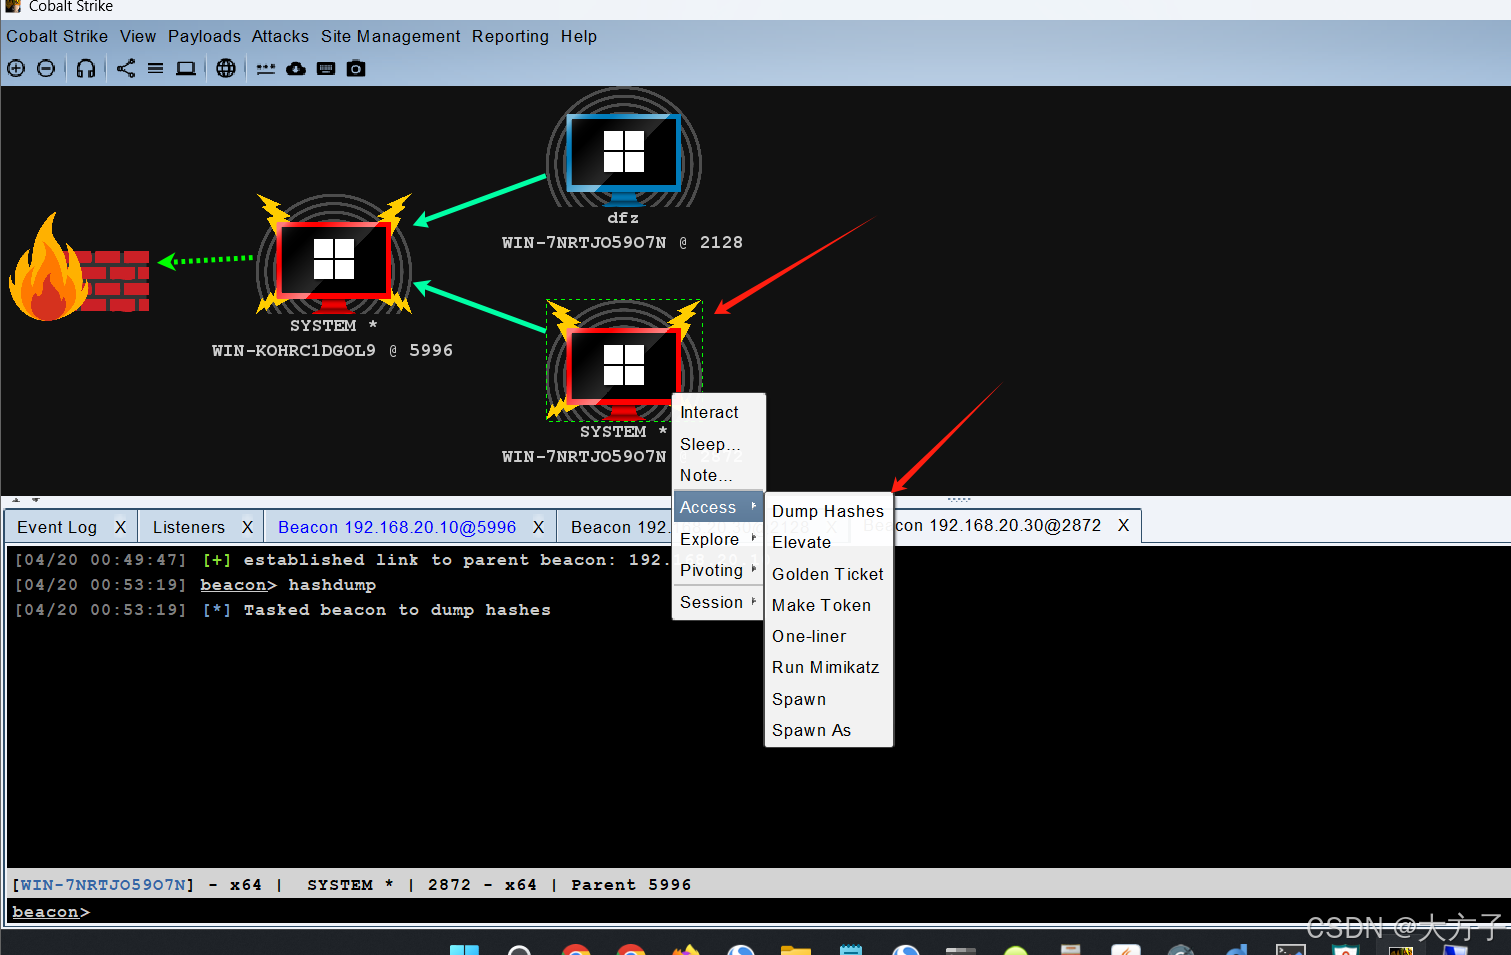This screenshot has height=955, width=1511.
Task: Expand the Session submenu
Action: click(x=719, y=602)
